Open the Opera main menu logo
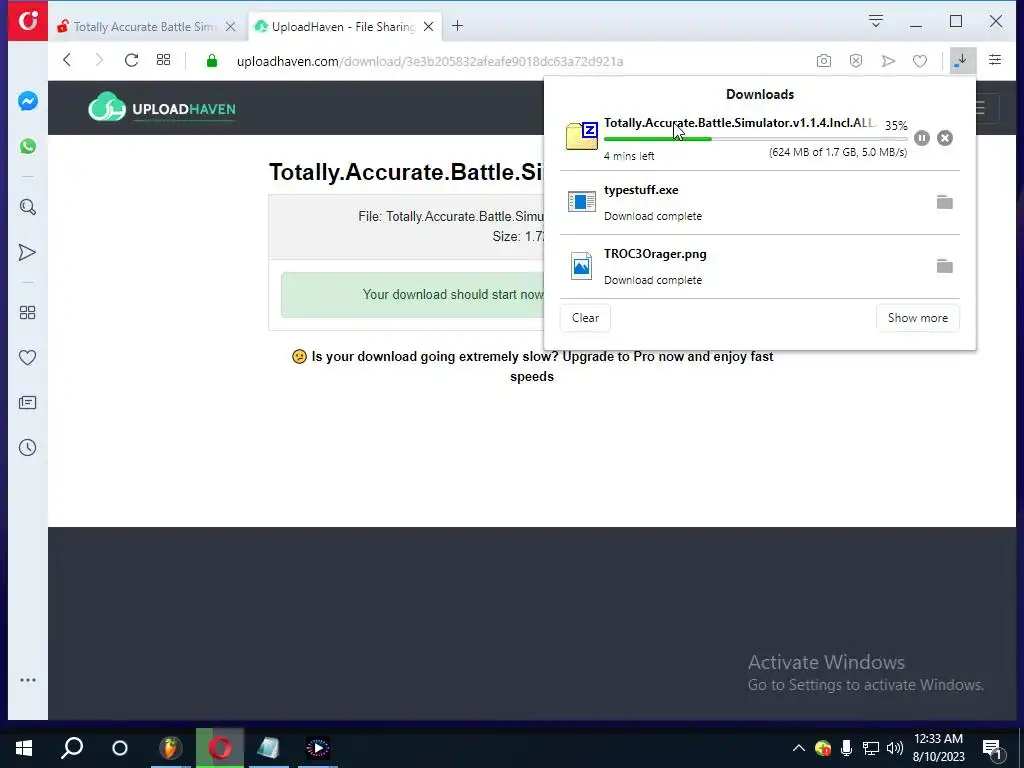 27,21
